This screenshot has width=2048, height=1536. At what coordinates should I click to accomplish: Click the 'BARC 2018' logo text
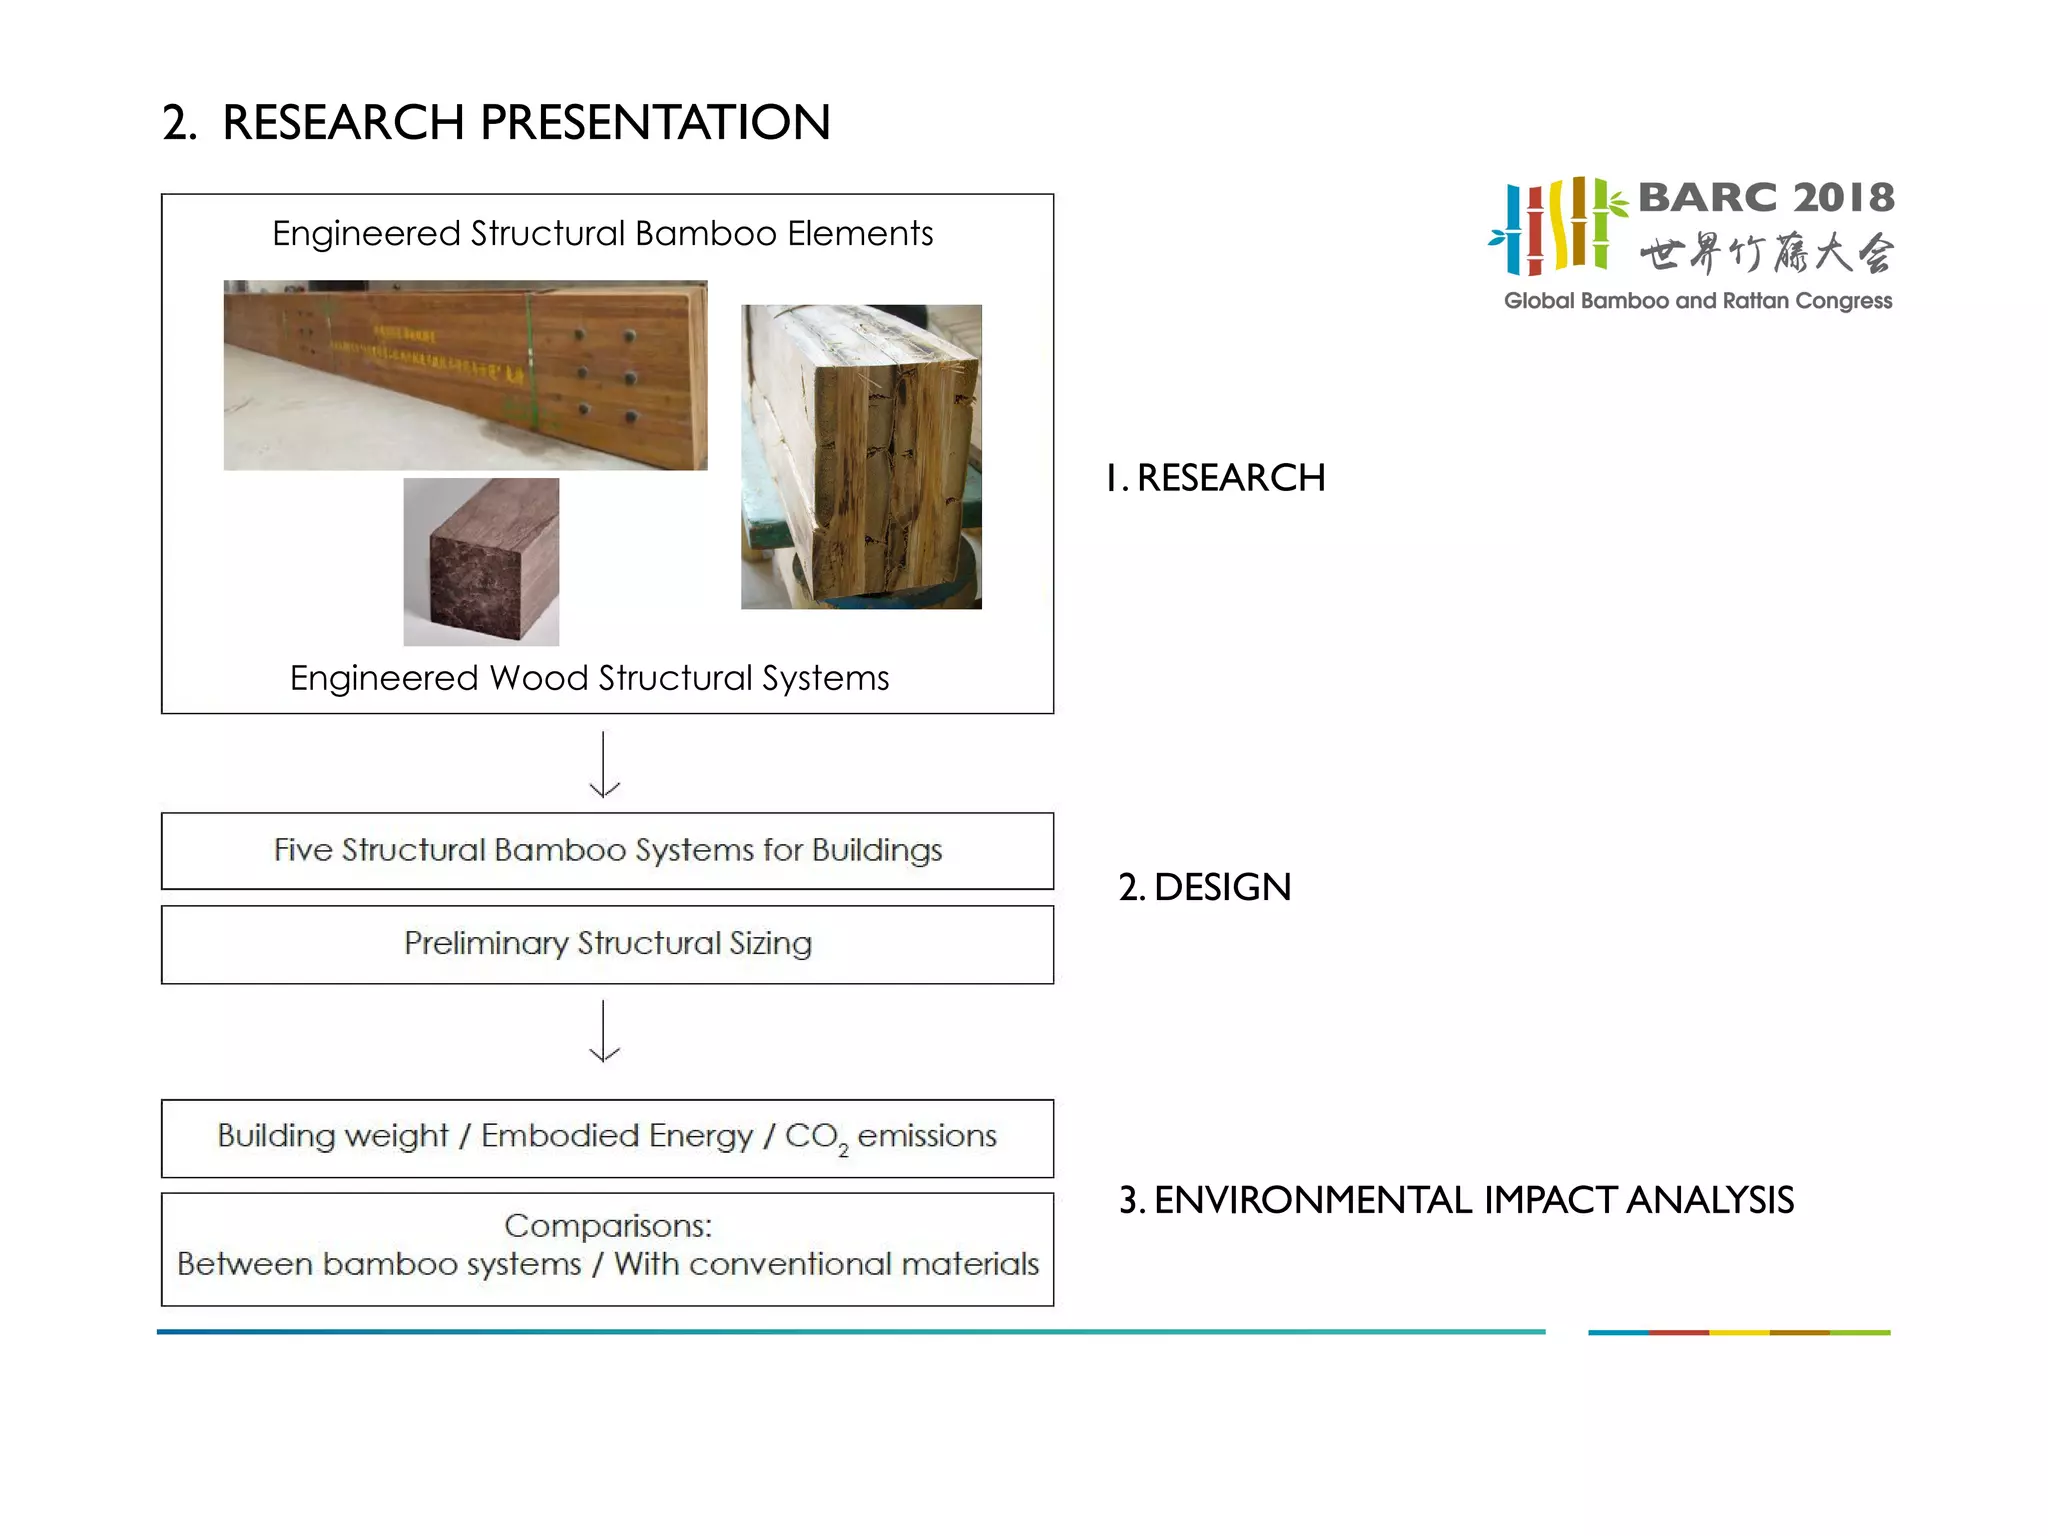coord(1766,197)
